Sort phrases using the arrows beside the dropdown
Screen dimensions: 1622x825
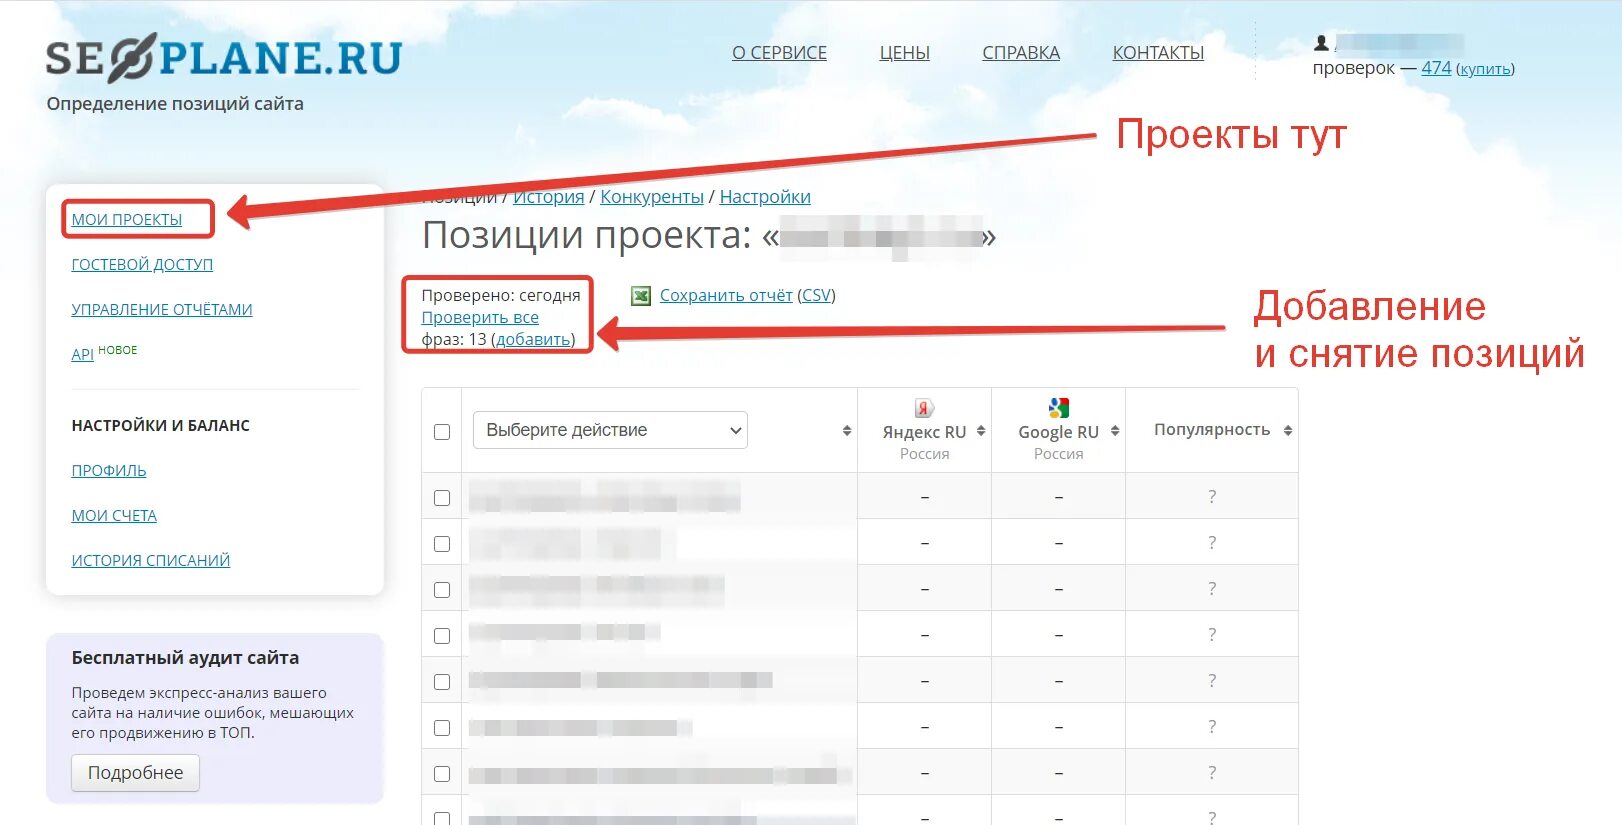847,430
